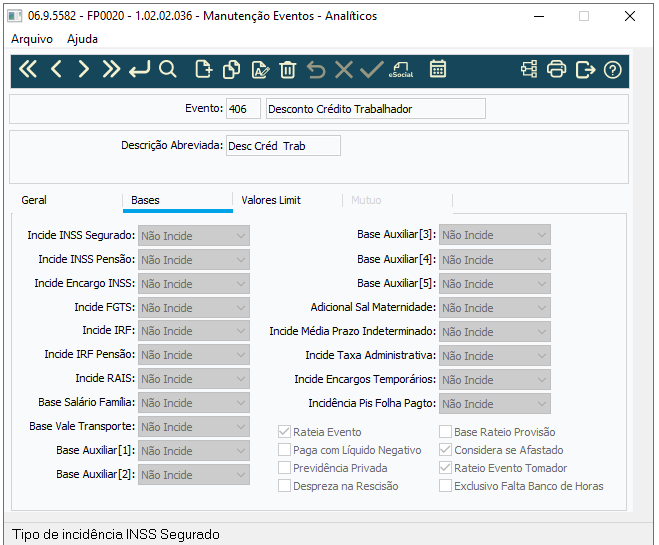Open the Incide RAIS dropdown
Image resolution: width=659 pixels, height=545 pixels.
tap(194, 379)
